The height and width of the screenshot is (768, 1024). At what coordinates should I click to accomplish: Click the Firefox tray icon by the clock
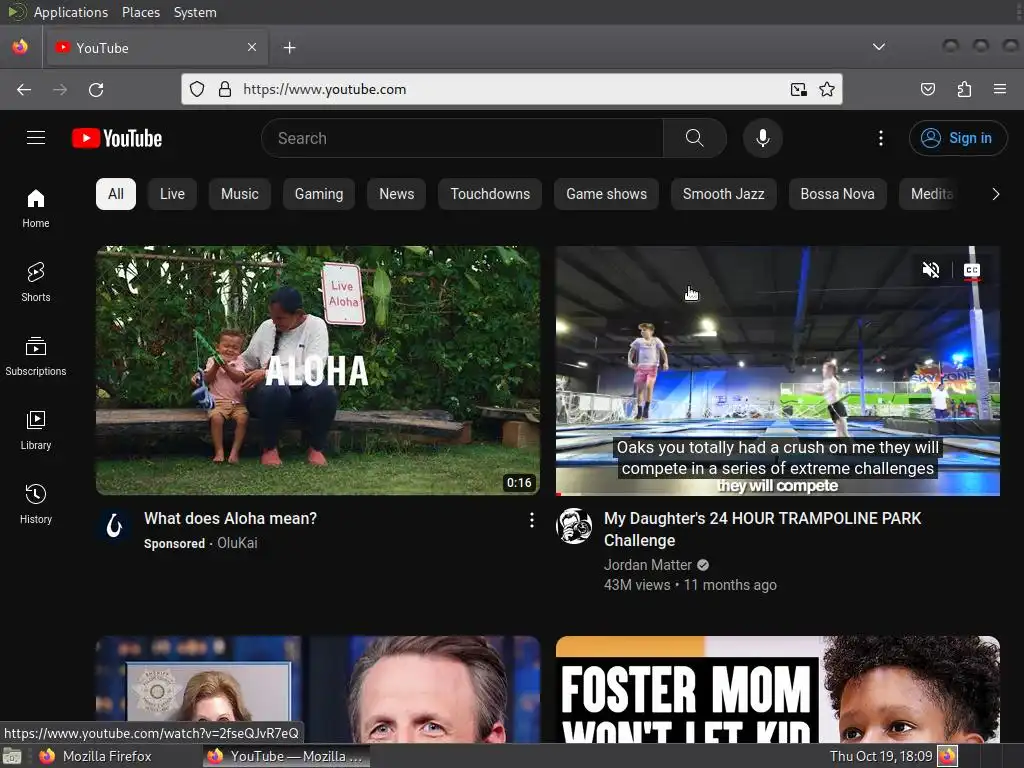[x=947, y=756]
